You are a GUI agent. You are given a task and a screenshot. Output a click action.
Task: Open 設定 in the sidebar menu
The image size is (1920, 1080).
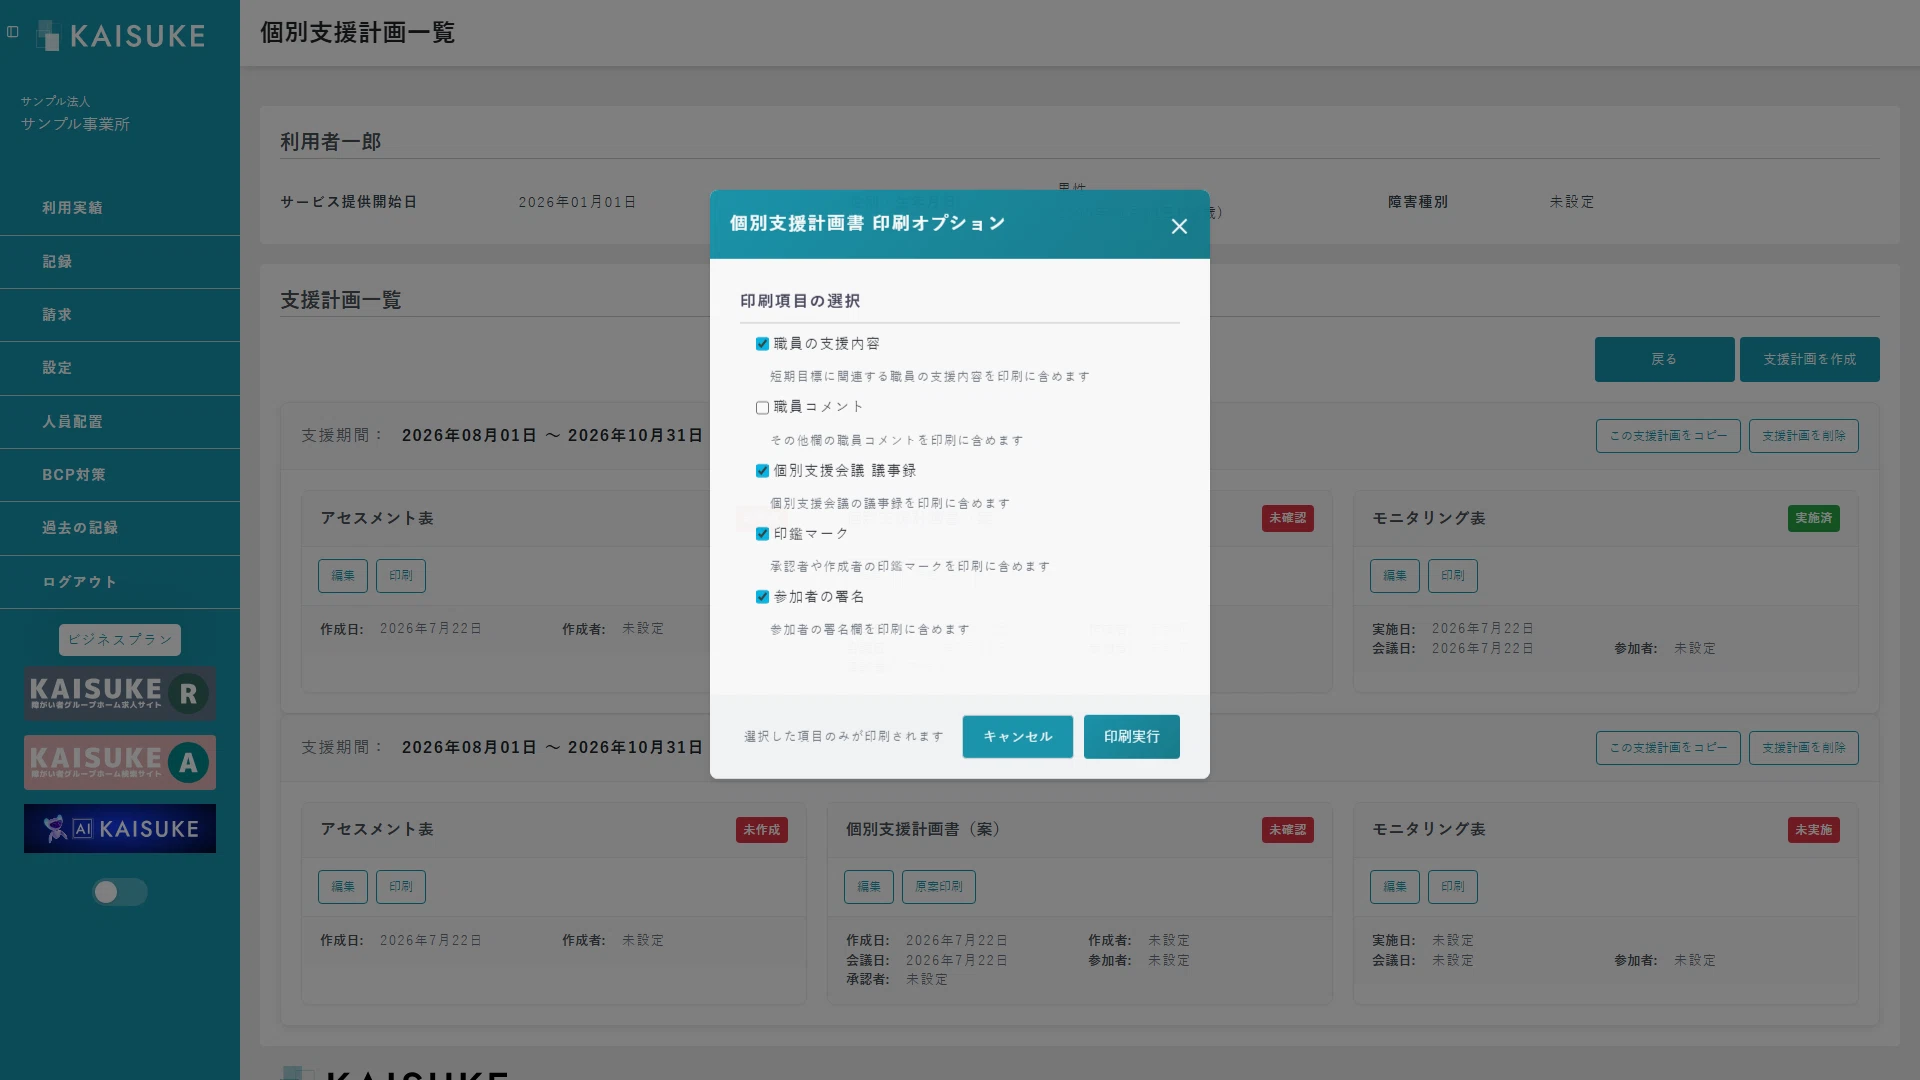120,368
